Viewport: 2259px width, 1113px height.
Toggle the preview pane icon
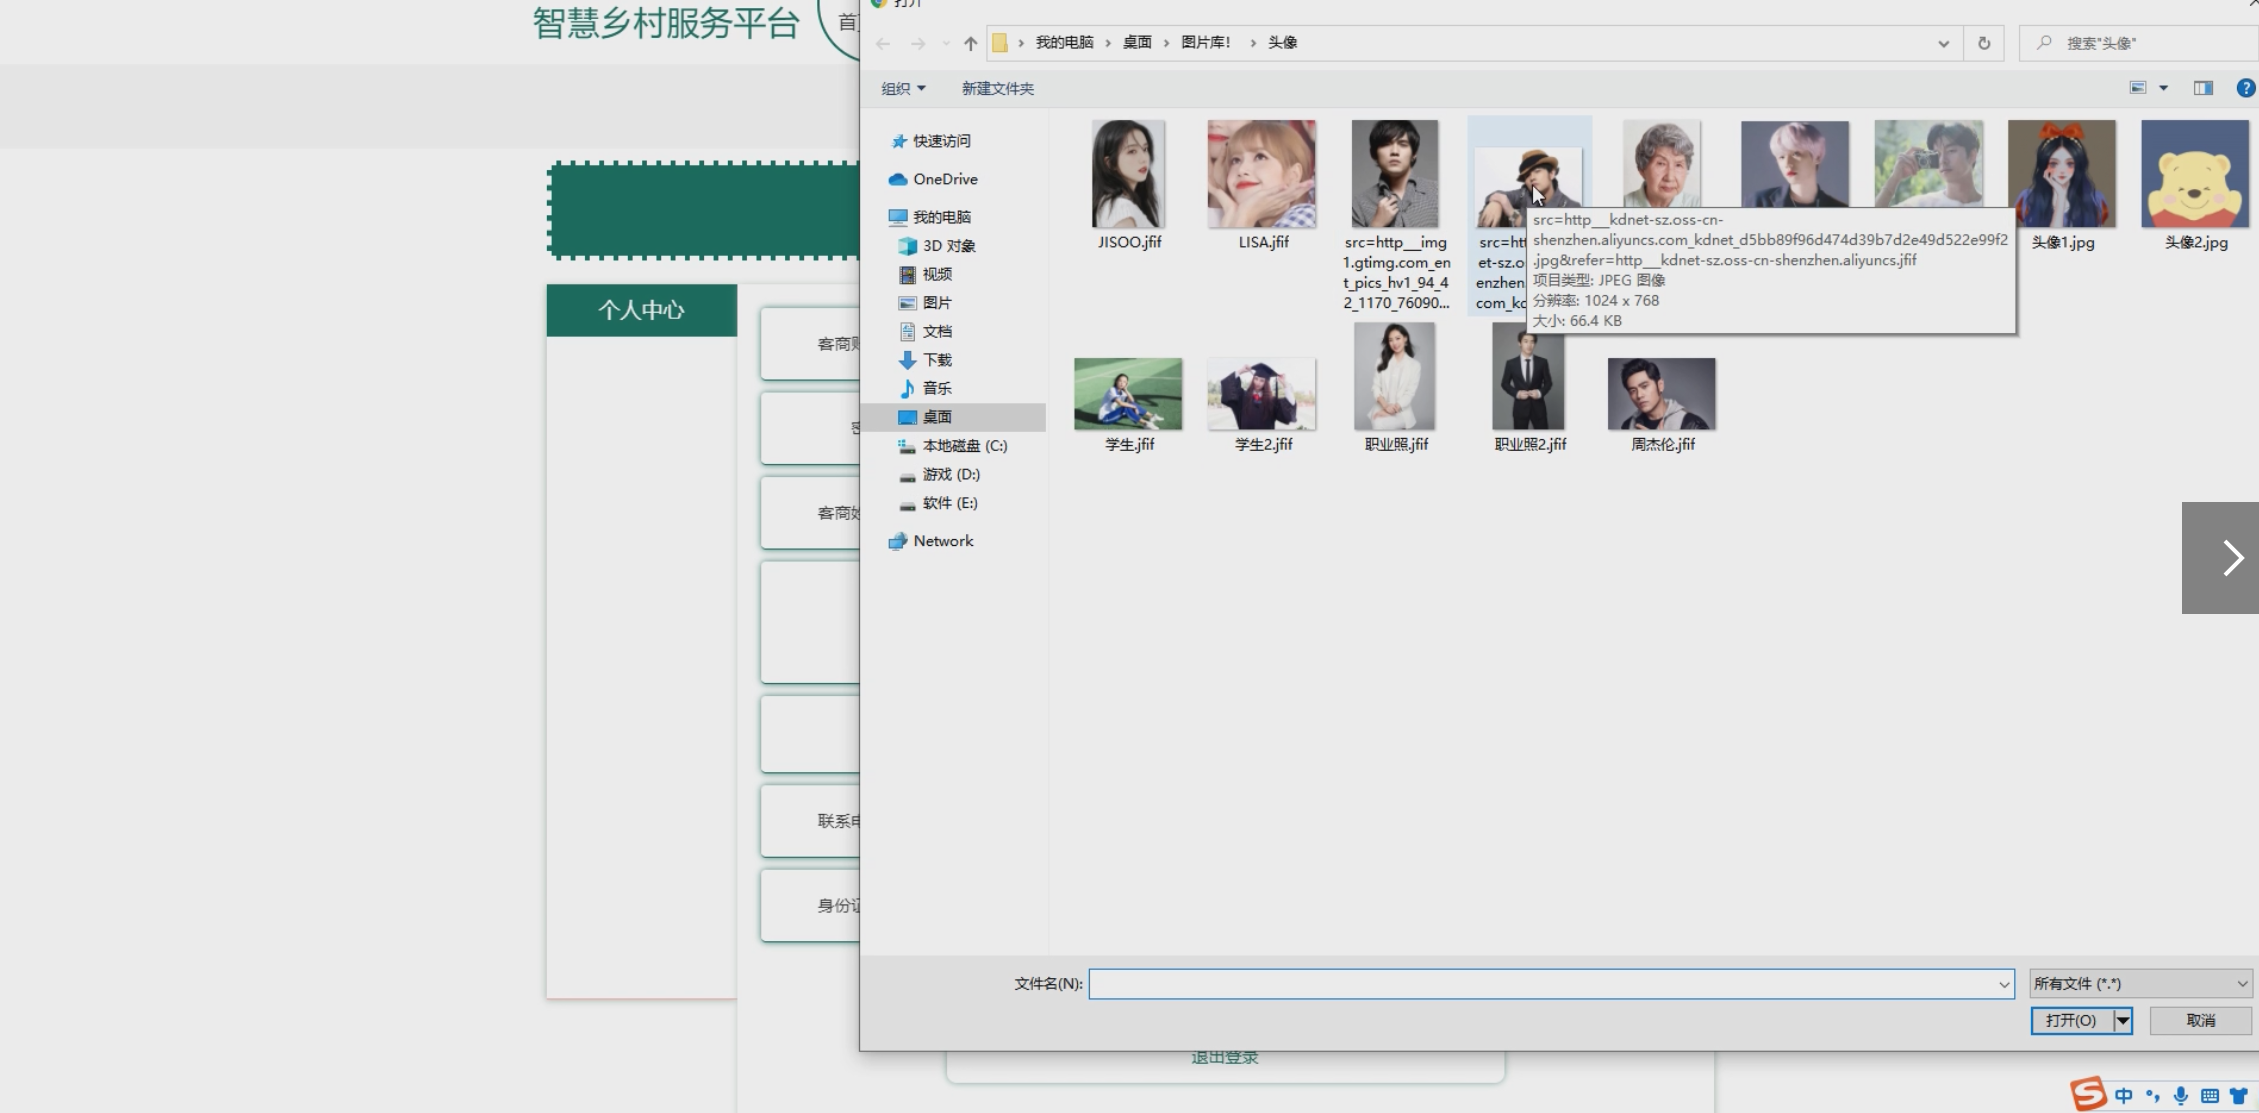tap(2203, 88)
